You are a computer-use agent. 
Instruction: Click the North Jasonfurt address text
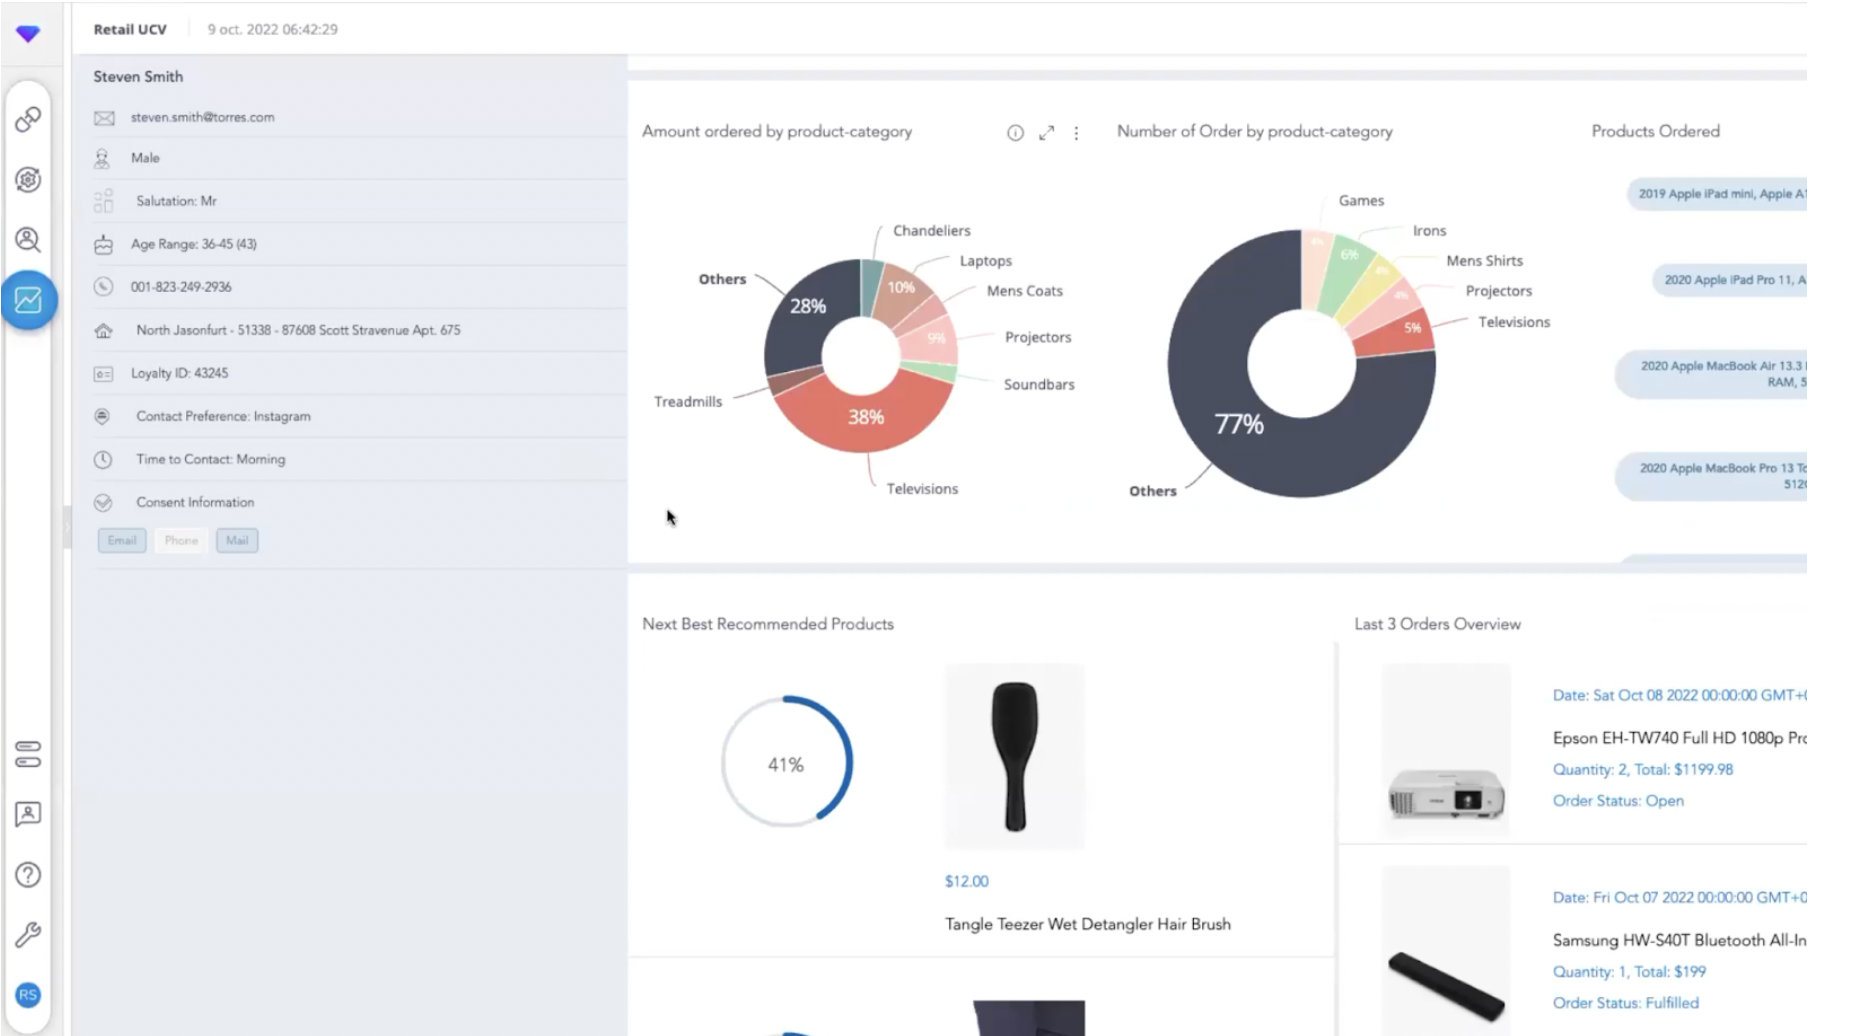coord(298,330)
